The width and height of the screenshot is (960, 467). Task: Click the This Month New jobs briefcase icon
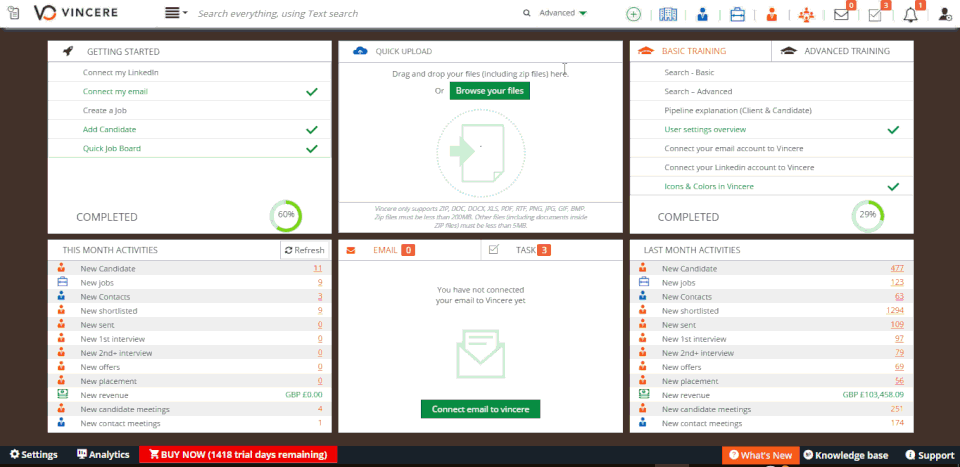(x=62, y=282)
